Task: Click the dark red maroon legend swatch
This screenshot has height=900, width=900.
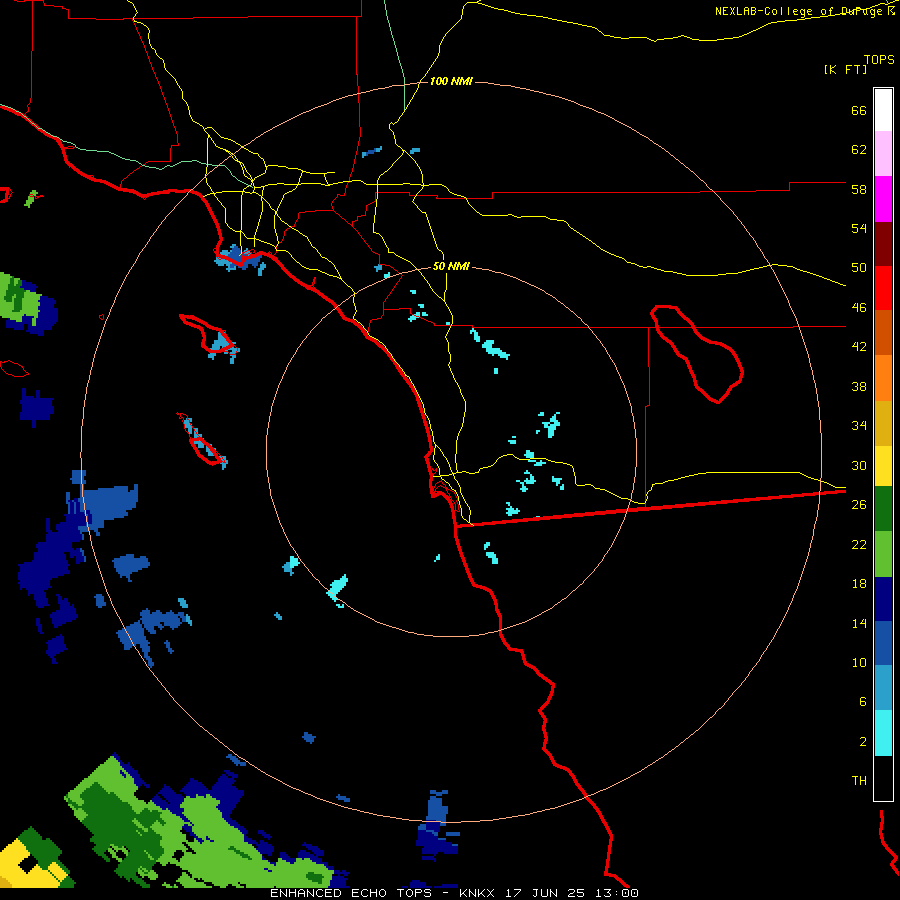Action: [x=883, y=243]
